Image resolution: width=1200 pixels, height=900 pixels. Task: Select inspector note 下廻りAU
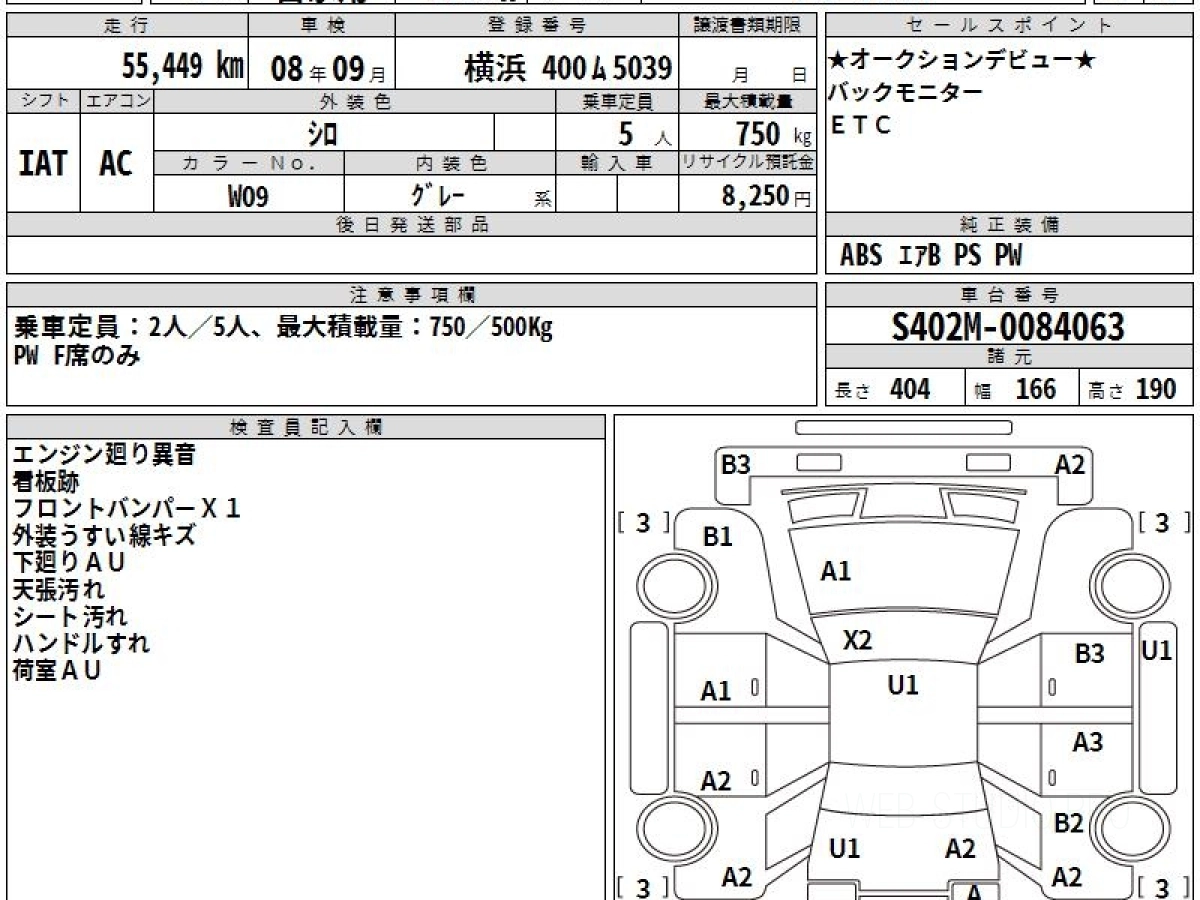(x=70, y=563)
